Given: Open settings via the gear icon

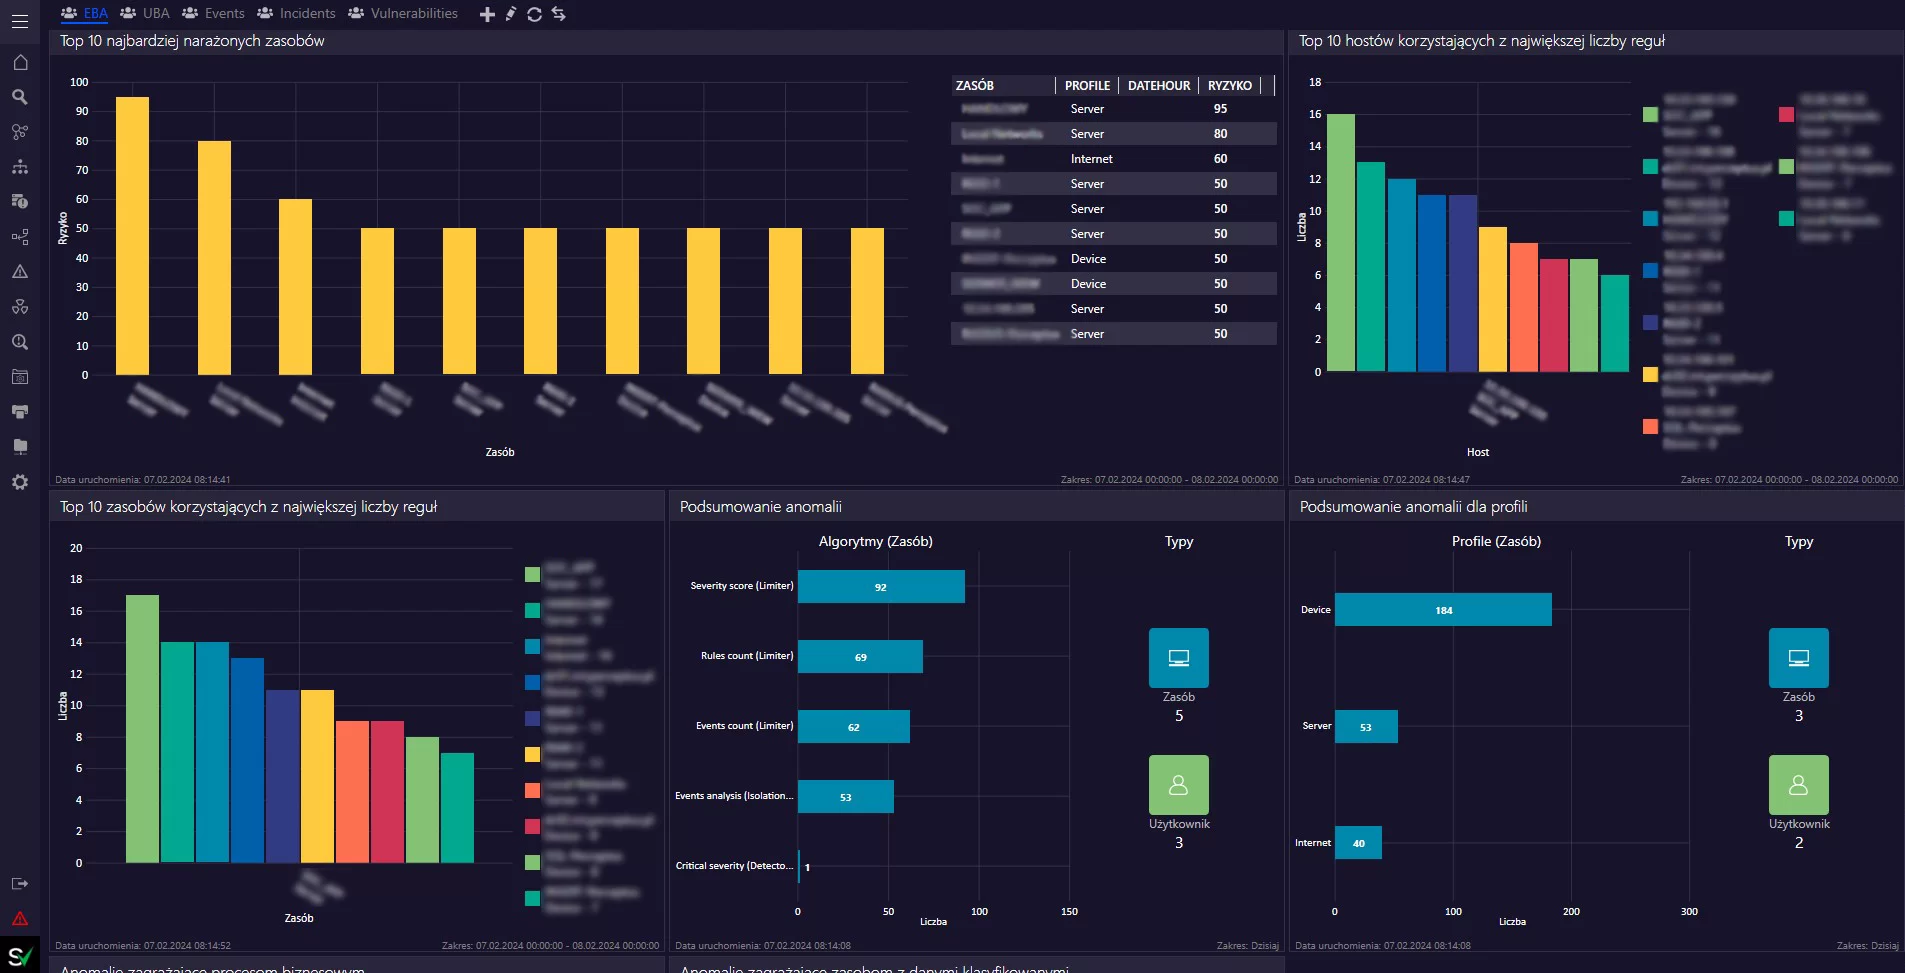Looking at the screenshot, I should pos(20,482).
